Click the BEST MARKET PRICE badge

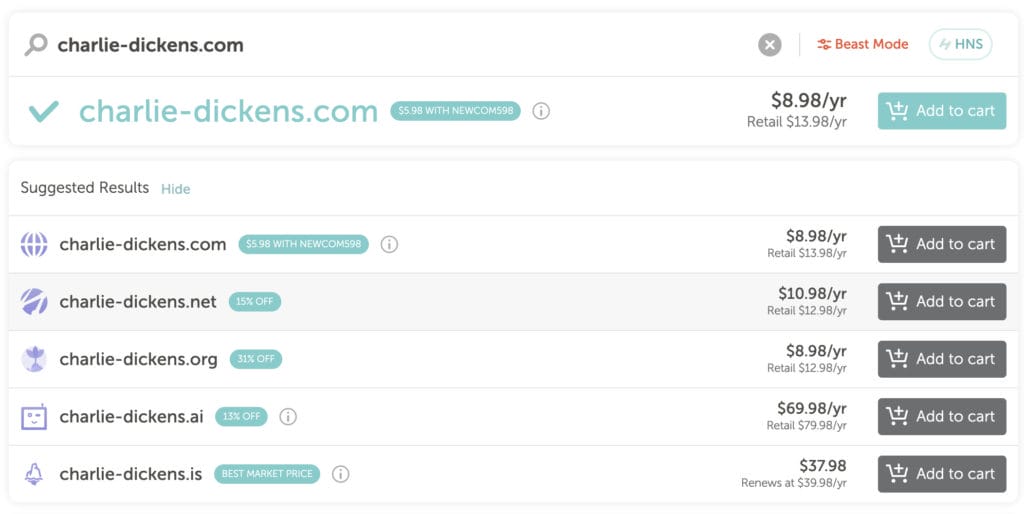coord(267,474)
